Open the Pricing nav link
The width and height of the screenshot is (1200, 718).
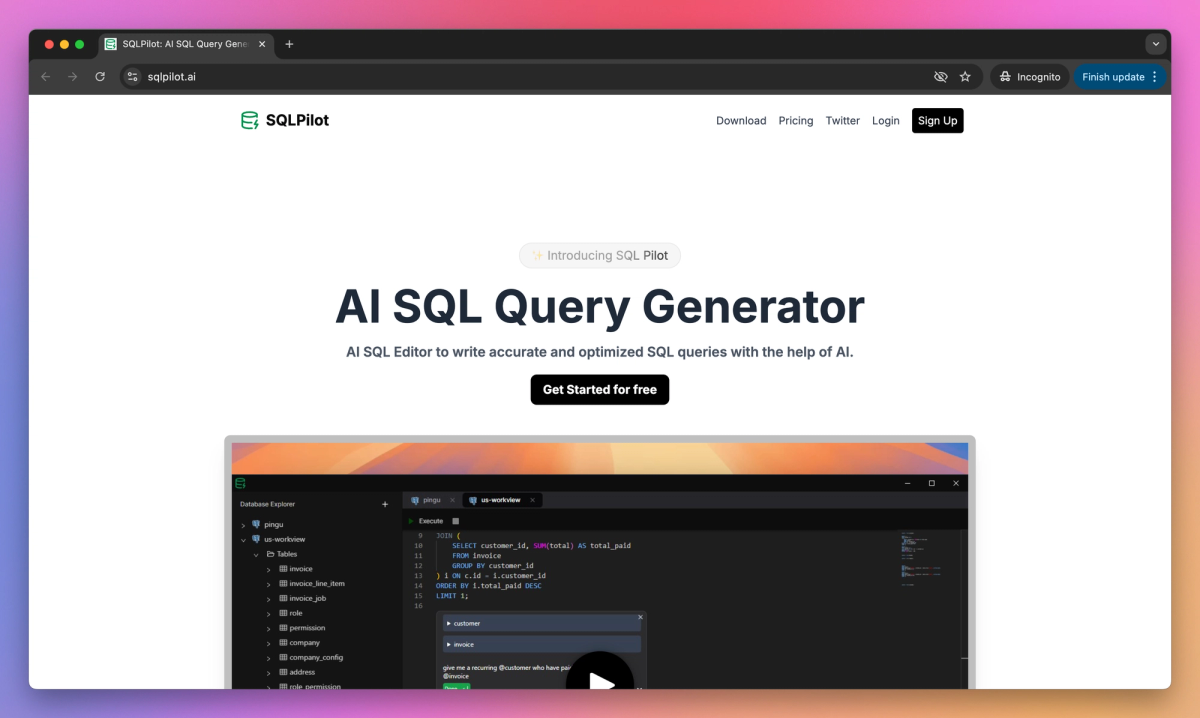(796, 120)
